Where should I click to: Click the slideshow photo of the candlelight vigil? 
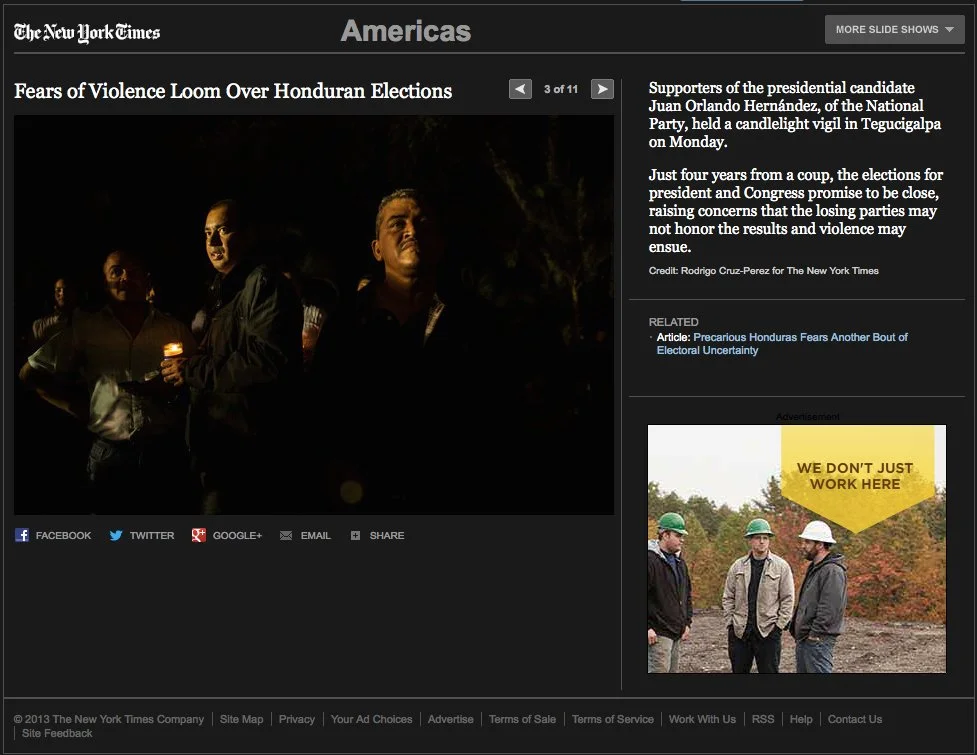[x=313, y=315]
